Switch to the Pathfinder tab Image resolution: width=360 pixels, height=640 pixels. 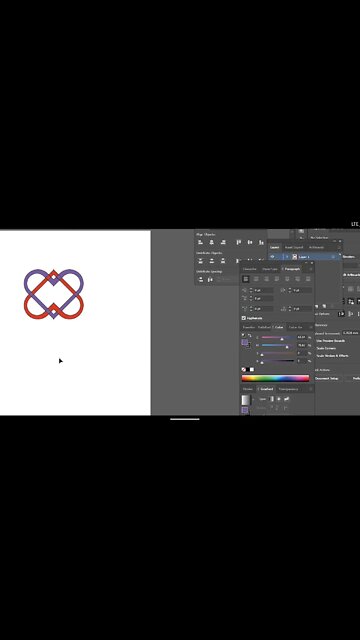(264, 327)
